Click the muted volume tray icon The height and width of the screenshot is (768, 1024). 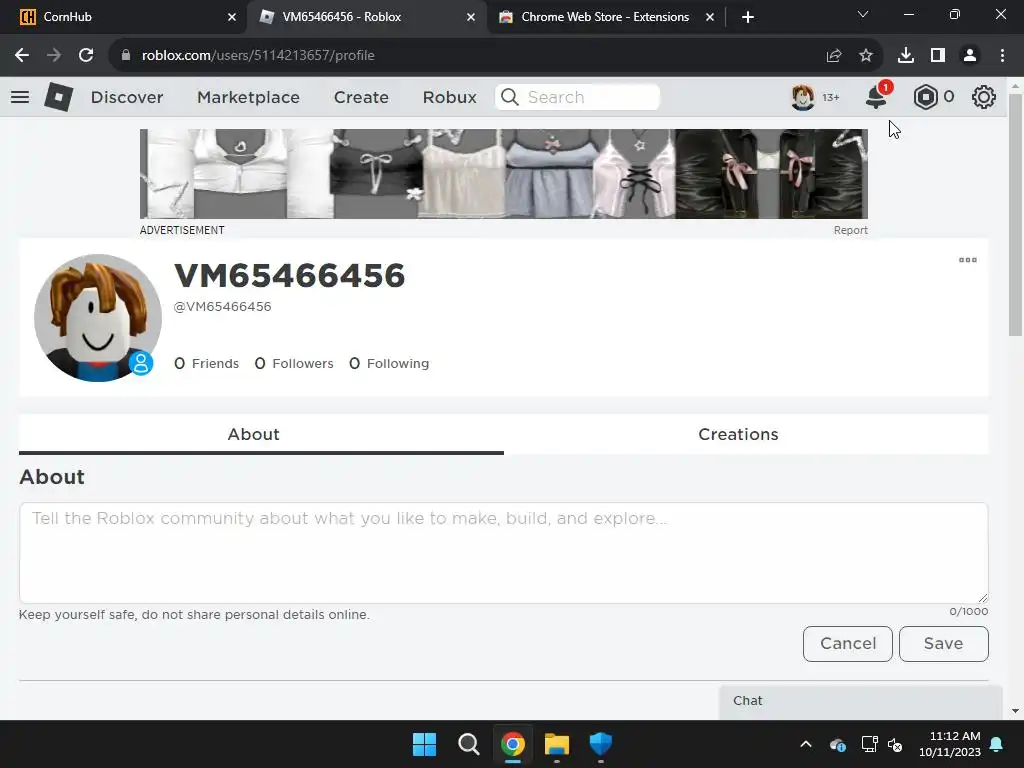click(895, 744)
